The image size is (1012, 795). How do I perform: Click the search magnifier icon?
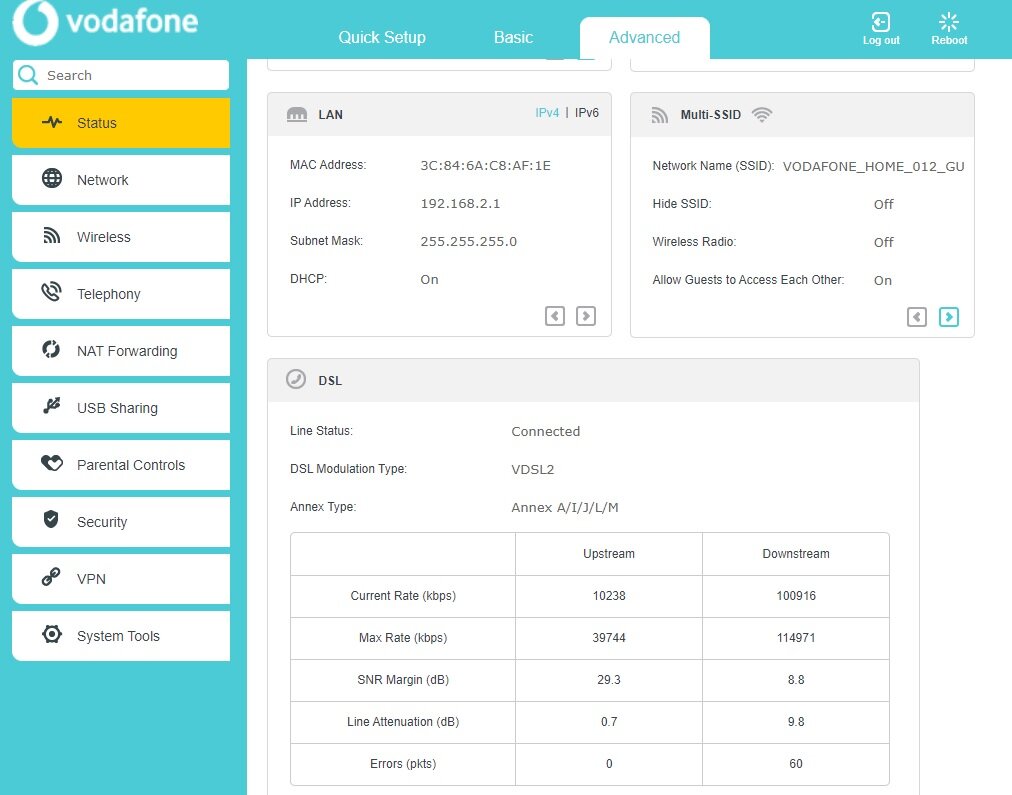tap(28, 75)
